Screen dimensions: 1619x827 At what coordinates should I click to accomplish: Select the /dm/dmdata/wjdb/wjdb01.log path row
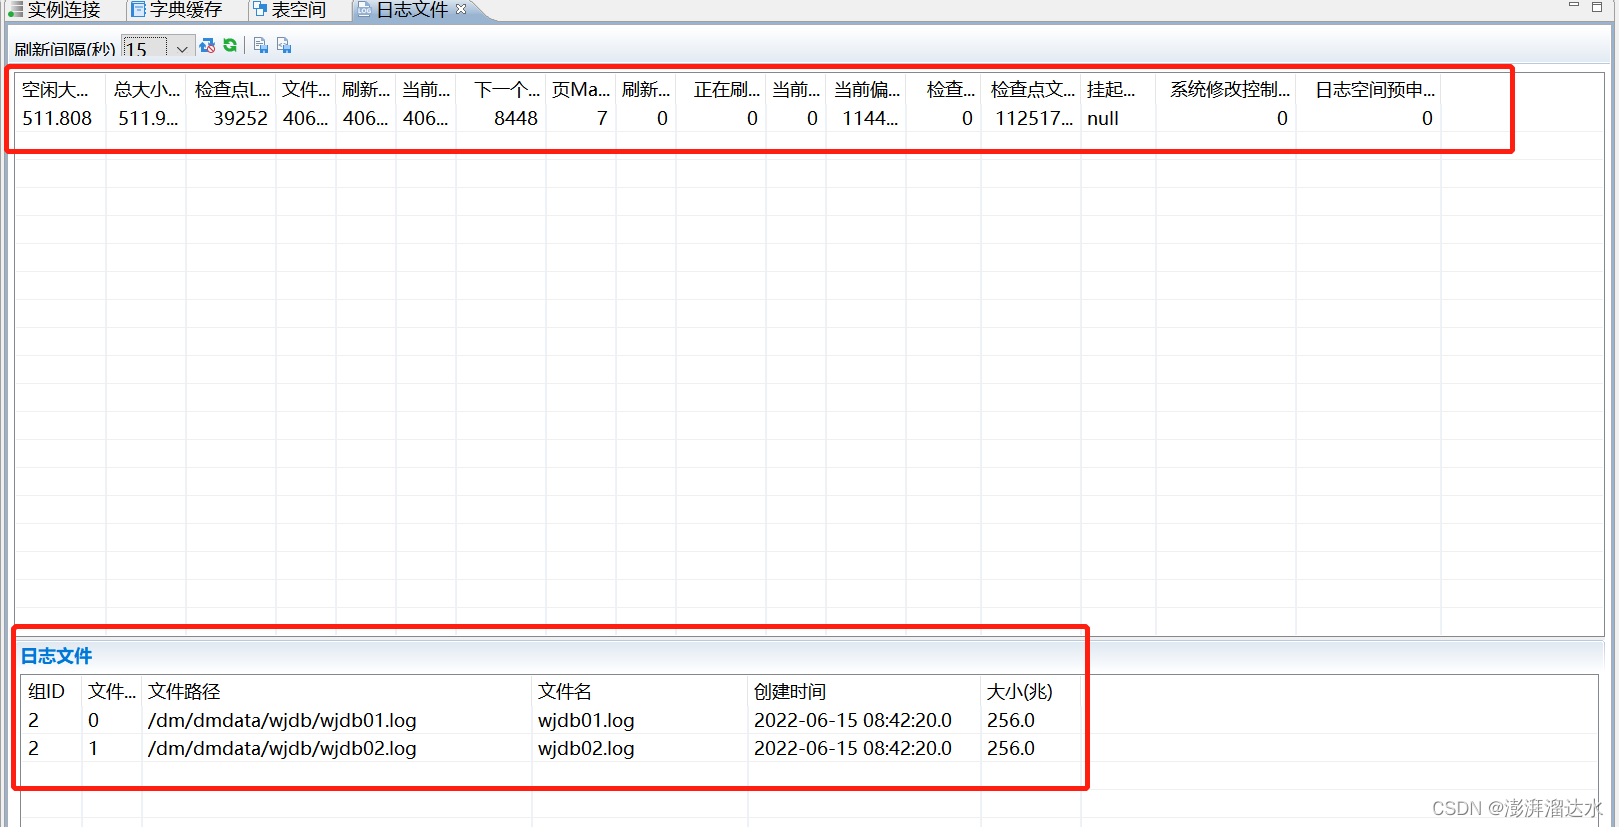click(x=282, y=720)
